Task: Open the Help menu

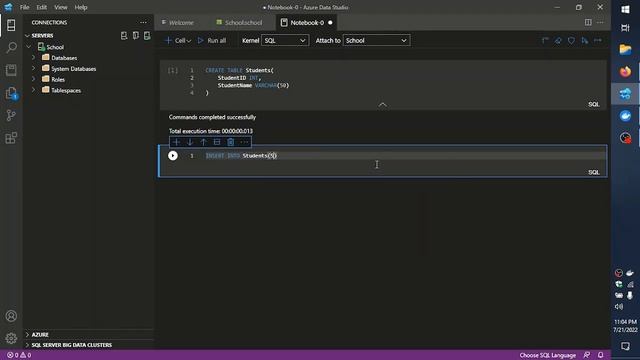Action: (x=81, y=7)
